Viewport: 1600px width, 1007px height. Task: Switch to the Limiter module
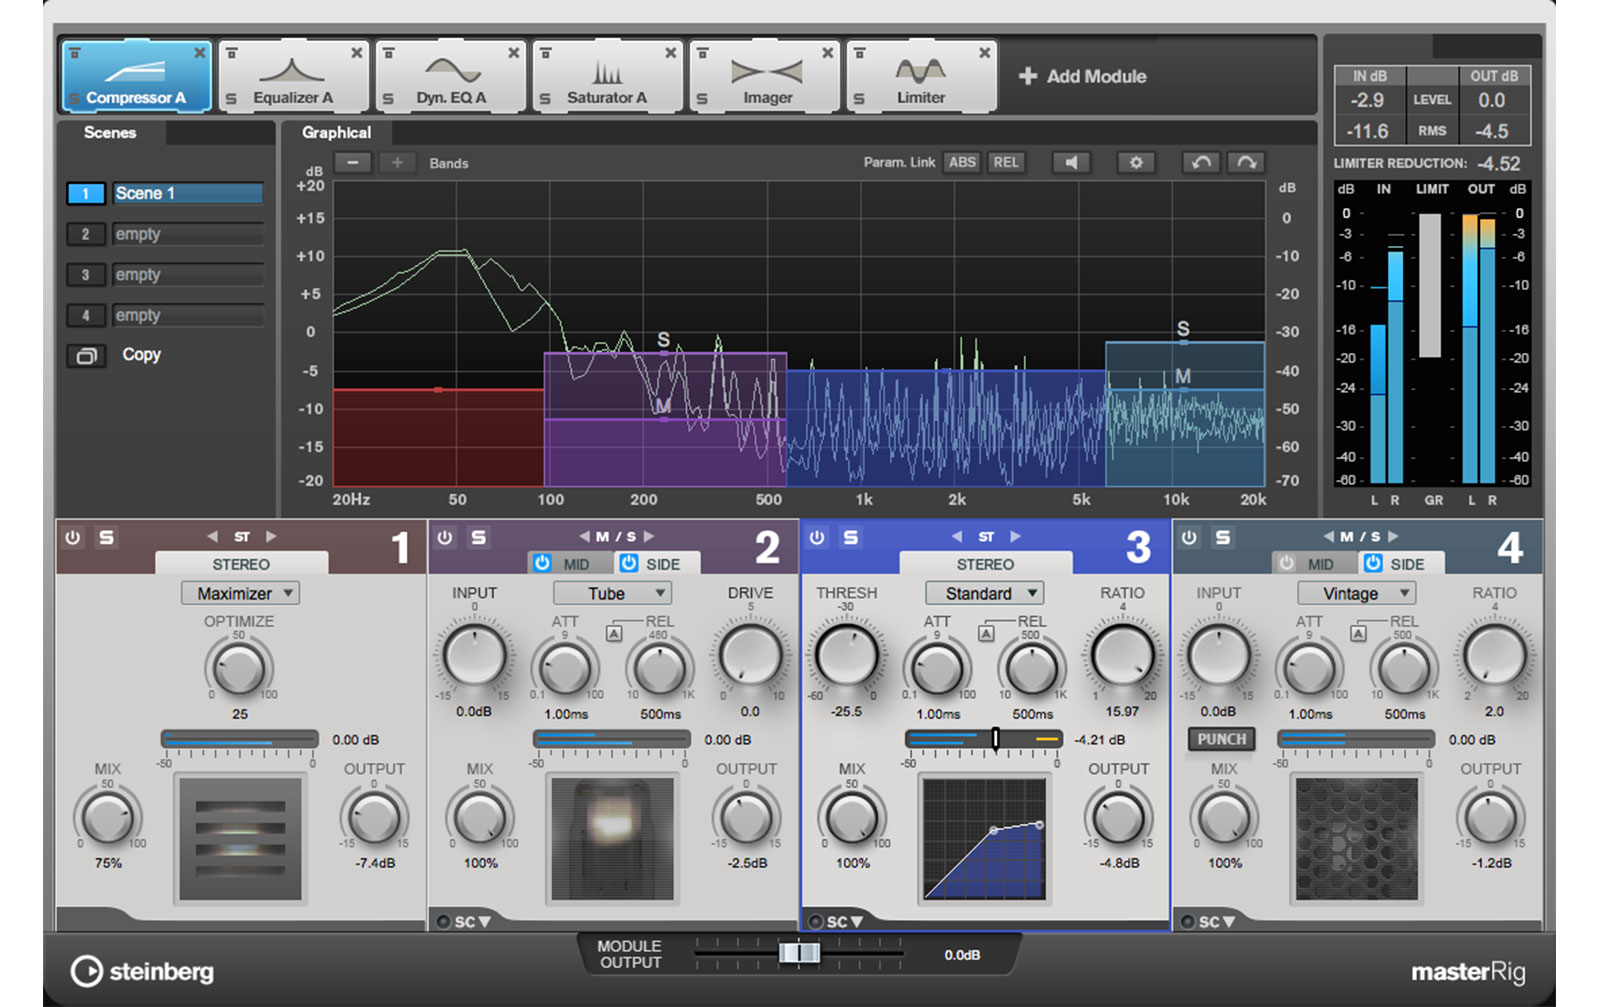click(x=921, y=76)
